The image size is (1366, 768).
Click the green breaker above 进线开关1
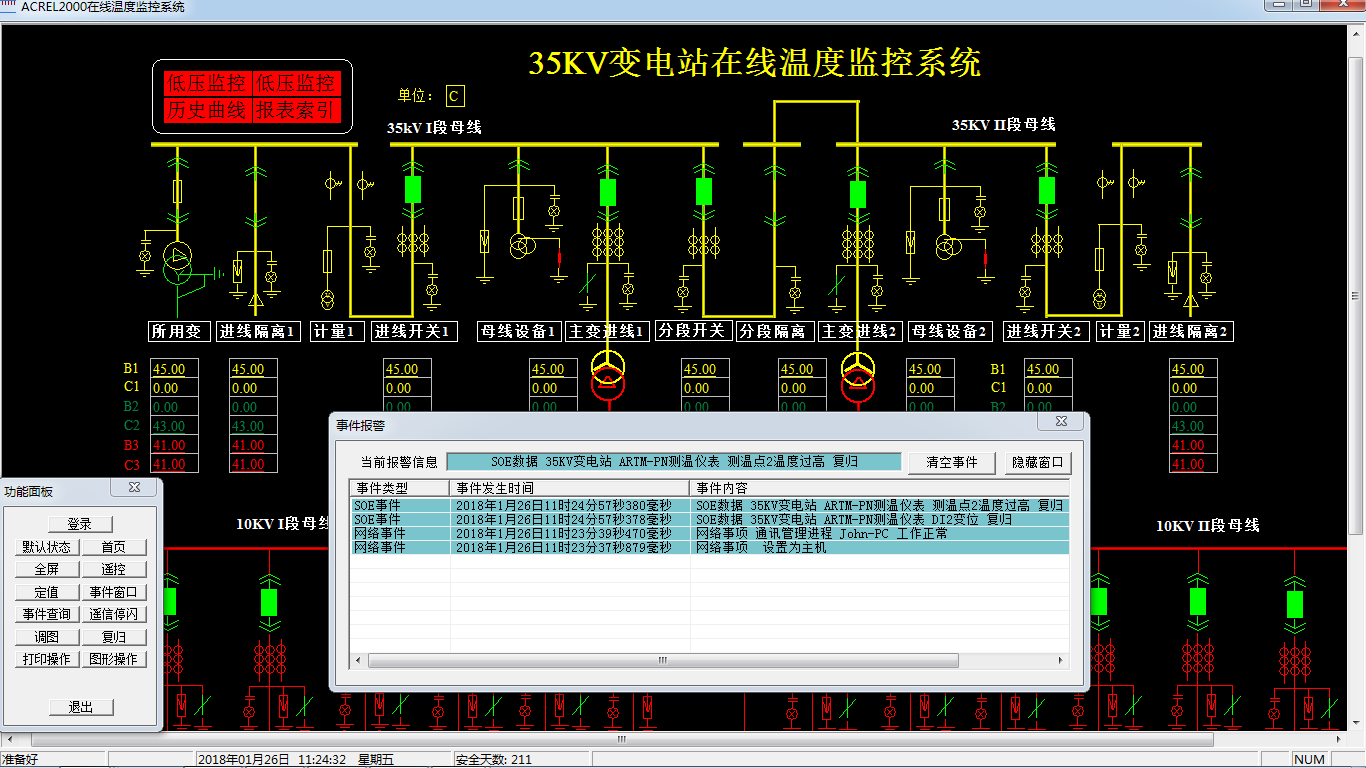[412, 190]
